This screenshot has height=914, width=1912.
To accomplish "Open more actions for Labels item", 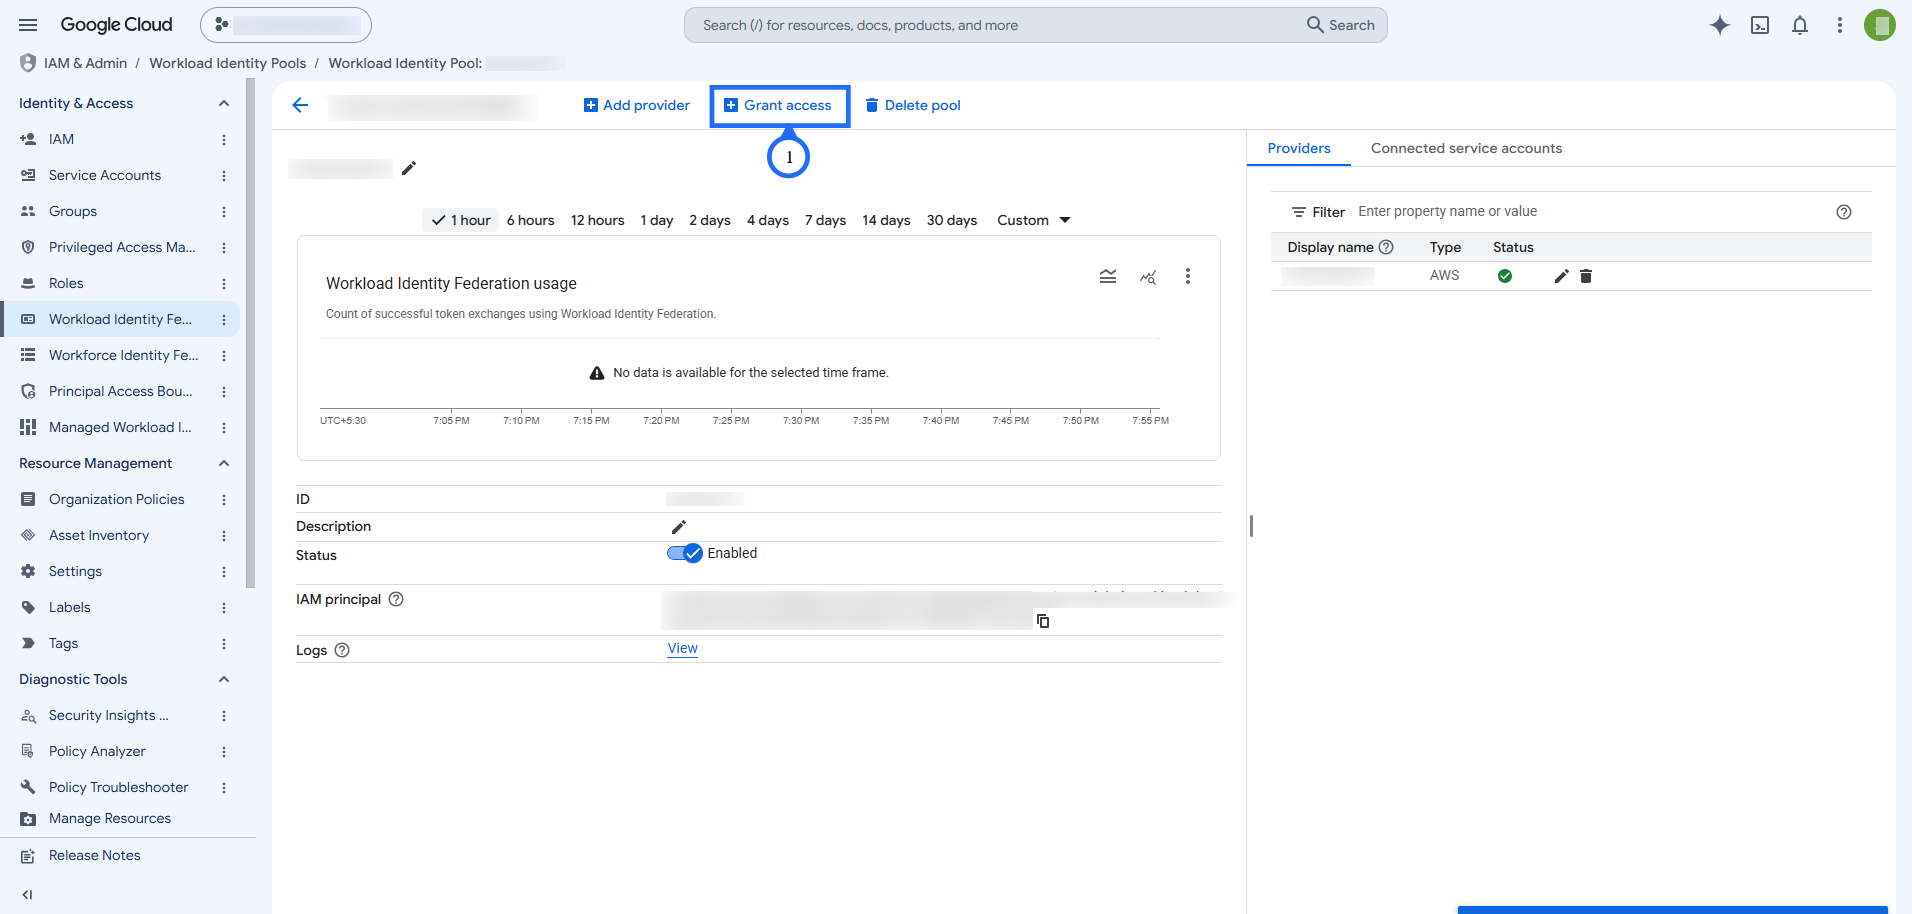I will pos(224,608).
